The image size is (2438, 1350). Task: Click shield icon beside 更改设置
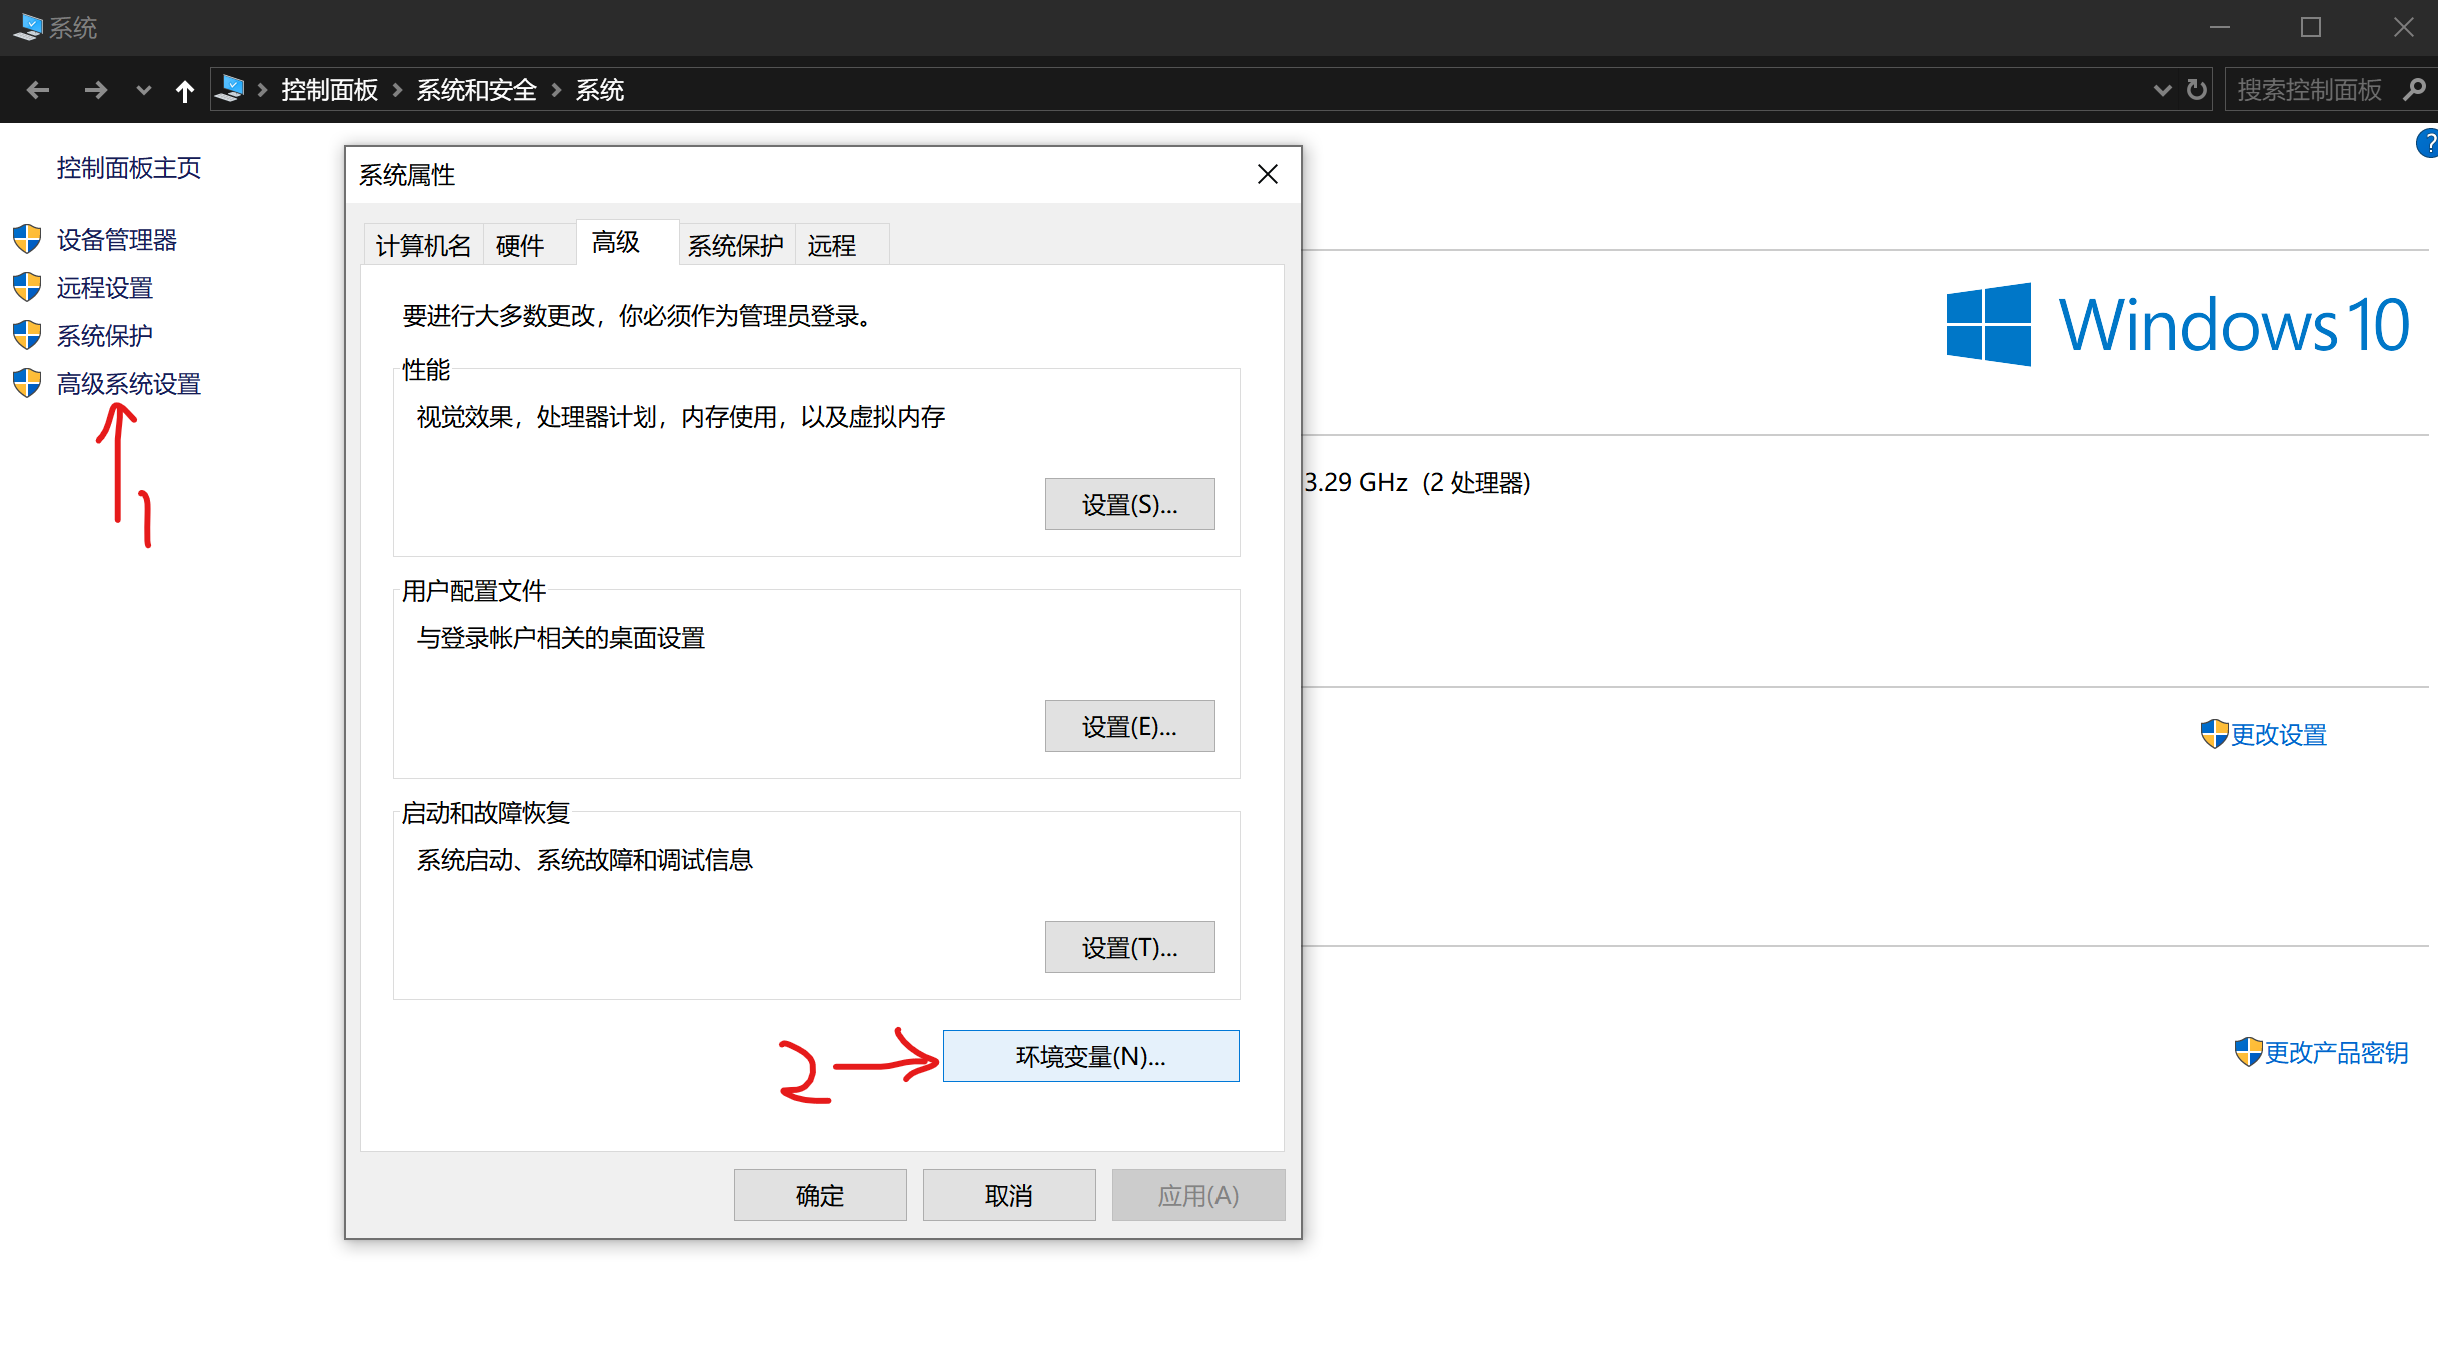[x=2214, y=733]
